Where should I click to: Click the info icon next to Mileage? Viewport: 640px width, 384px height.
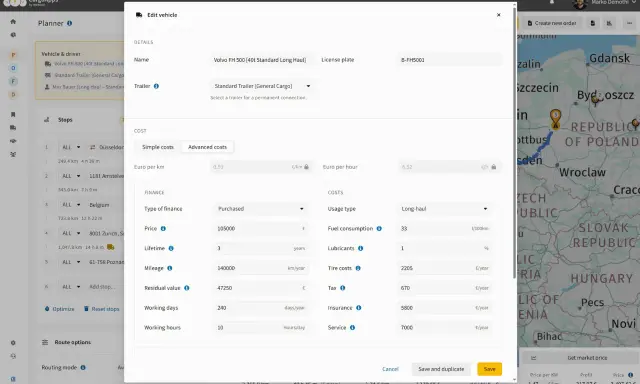(x=170, y=268)
